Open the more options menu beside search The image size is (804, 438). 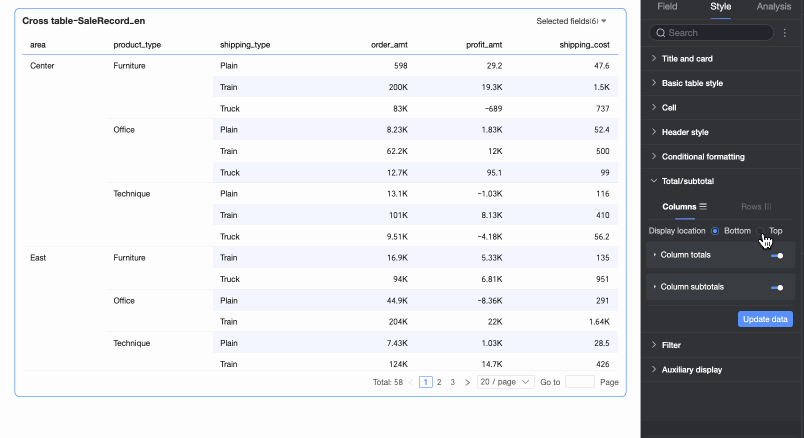click(784, 33)
